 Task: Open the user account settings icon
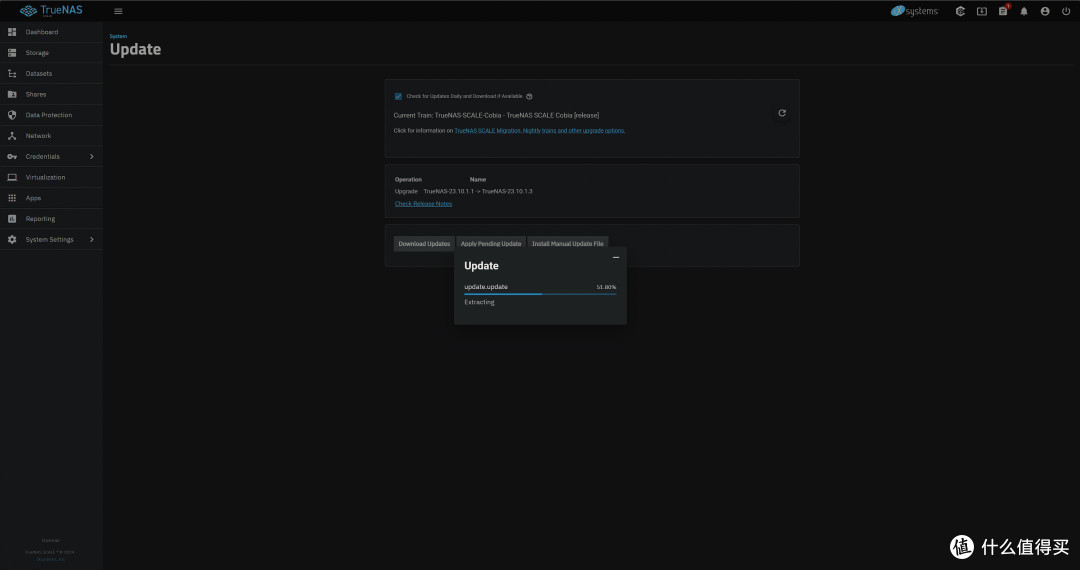1045,11
